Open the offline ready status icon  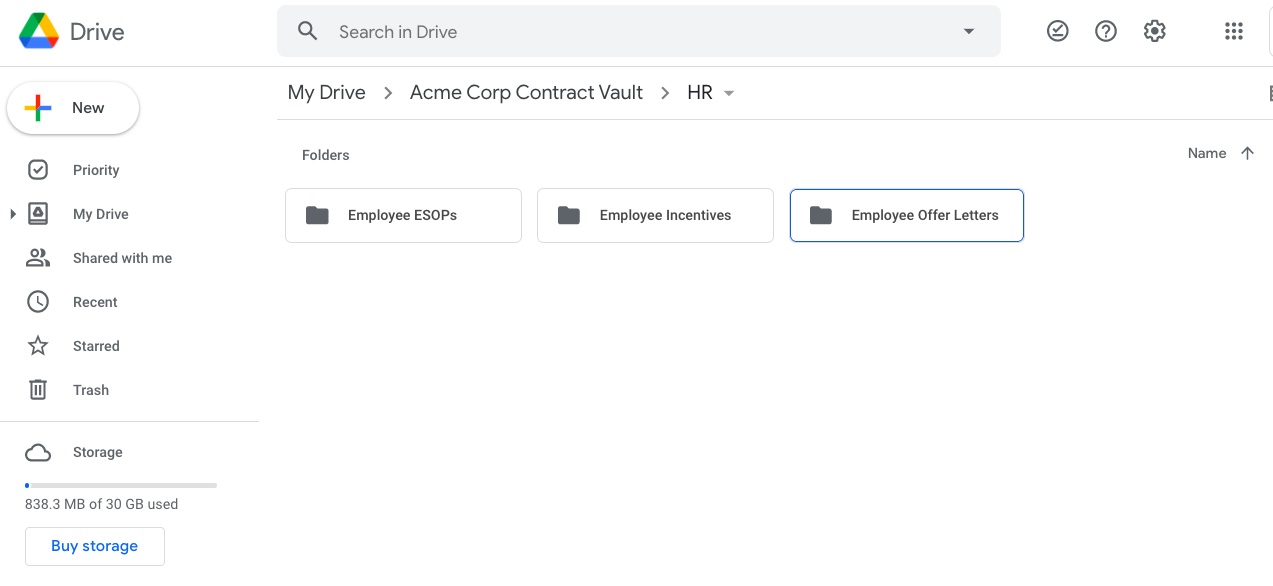1057,31
